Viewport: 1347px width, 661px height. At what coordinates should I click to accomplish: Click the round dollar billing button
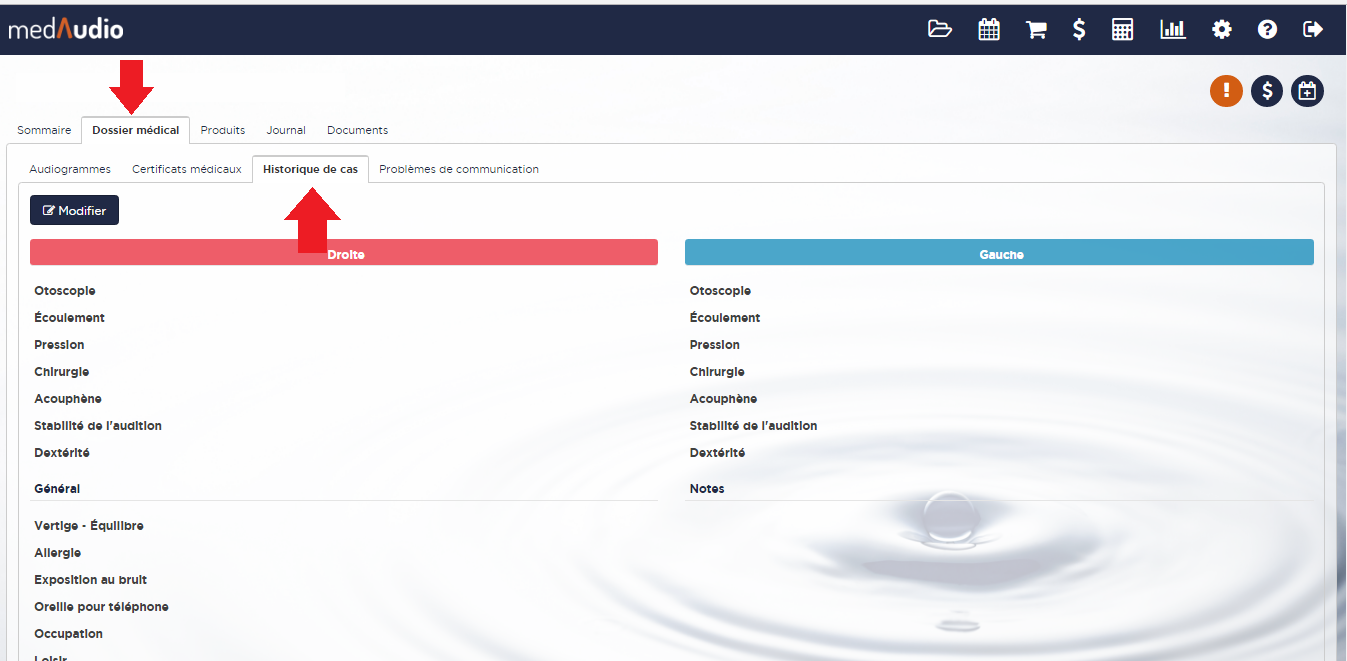click(1267, 91)
